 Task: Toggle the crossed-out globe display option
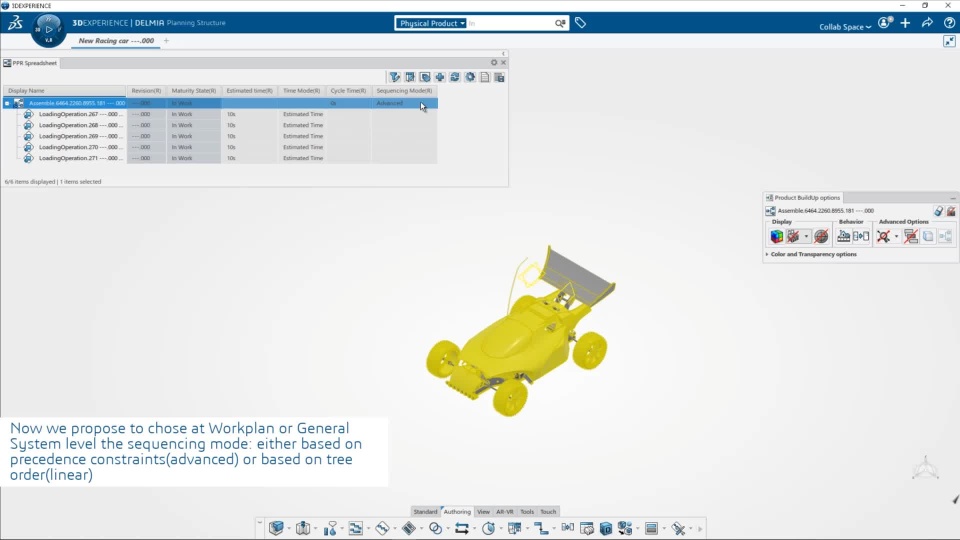point(822,236)
